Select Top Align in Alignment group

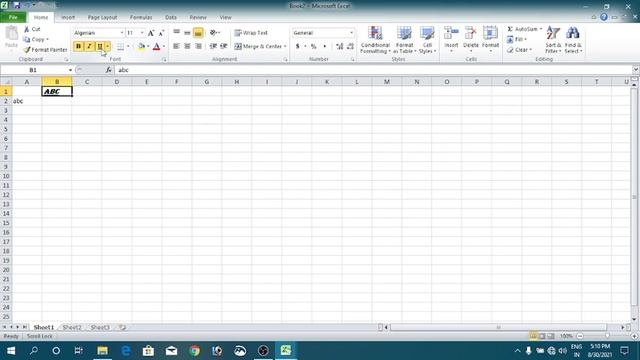click(176, 33)
